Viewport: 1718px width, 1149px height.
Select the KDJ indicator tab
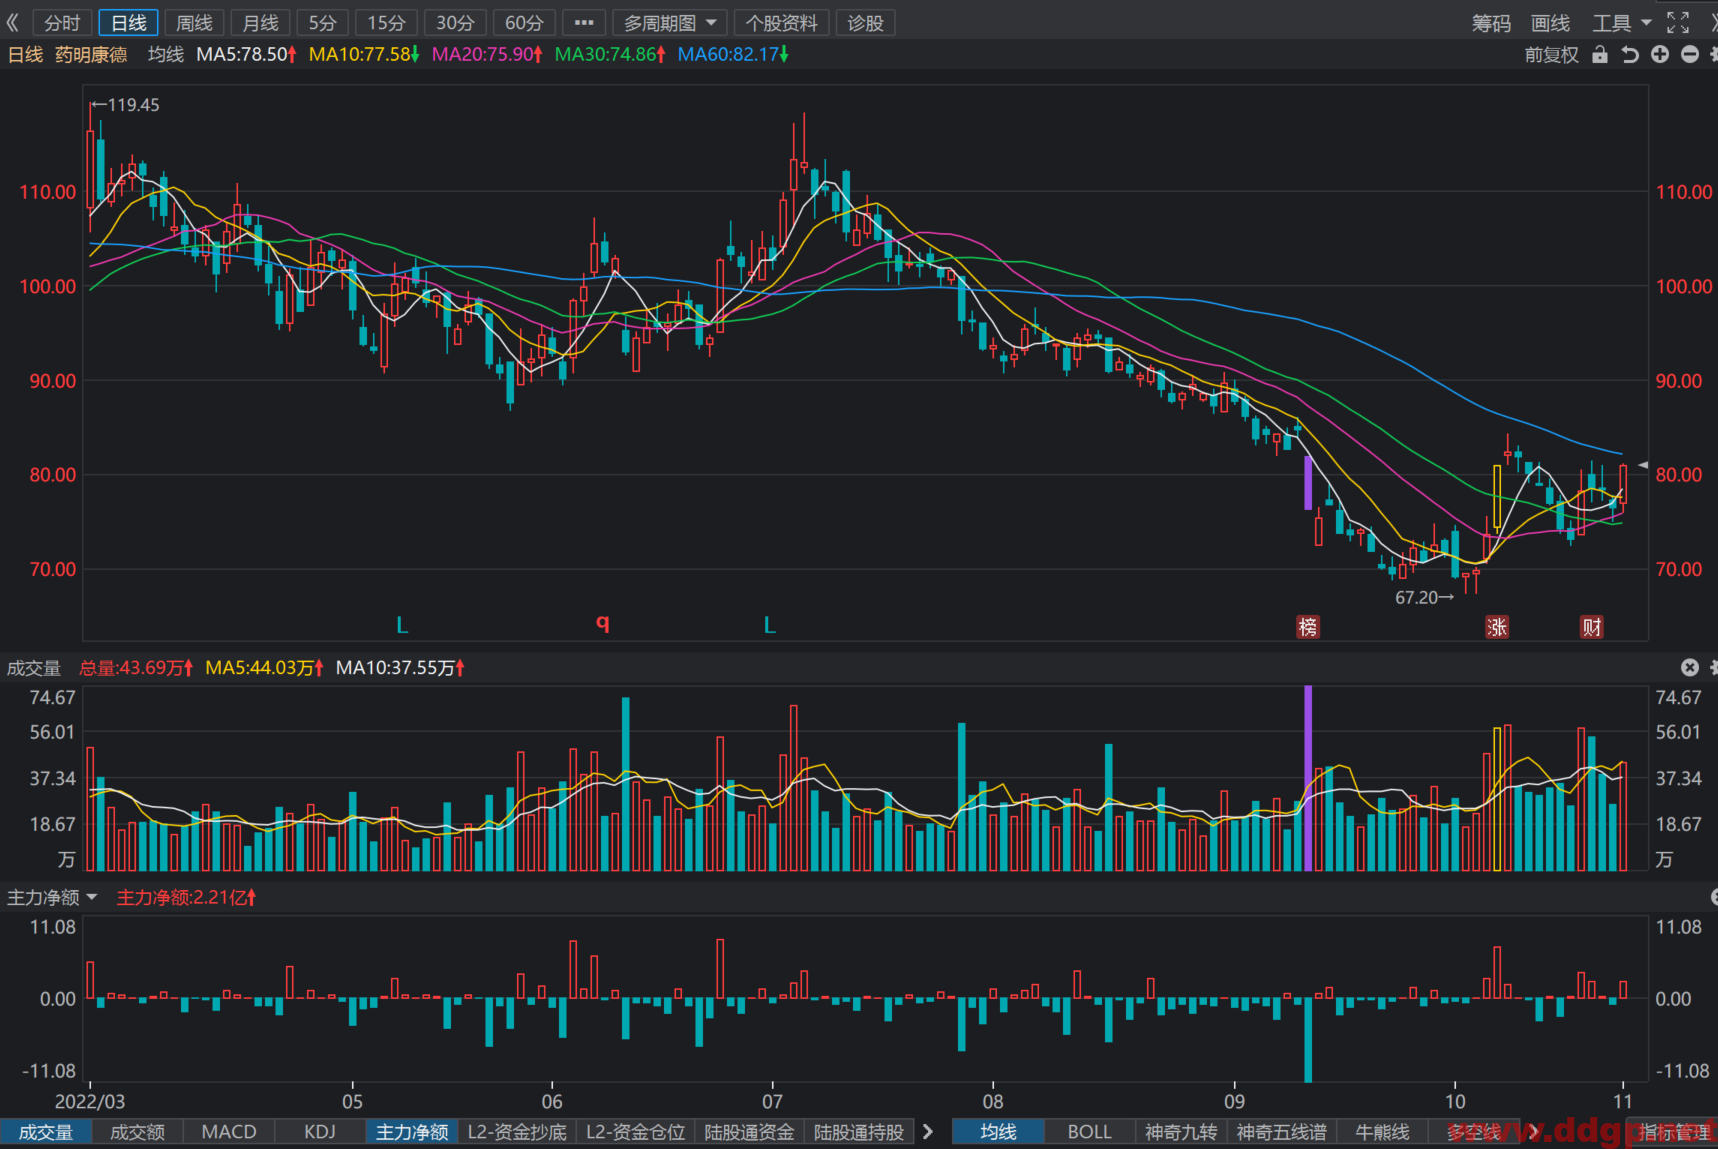coord(320,1131)
